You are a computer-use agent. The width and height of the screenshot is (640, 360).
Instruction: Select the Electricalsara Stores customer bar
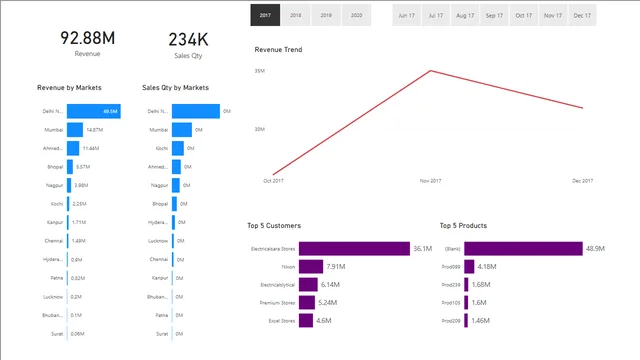[354, 249]
